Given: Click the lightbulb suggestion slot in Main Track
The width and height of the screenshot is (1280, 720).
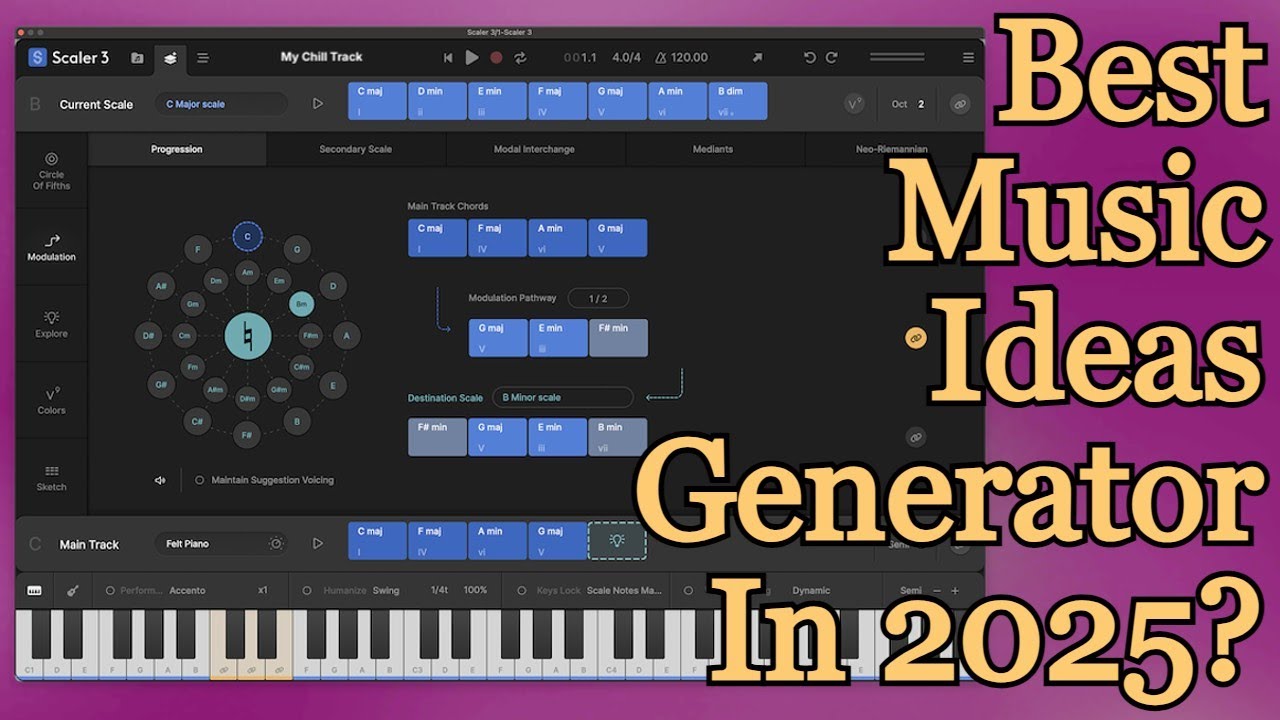Looking at the screenshot, I should click(x=617, y=540).
